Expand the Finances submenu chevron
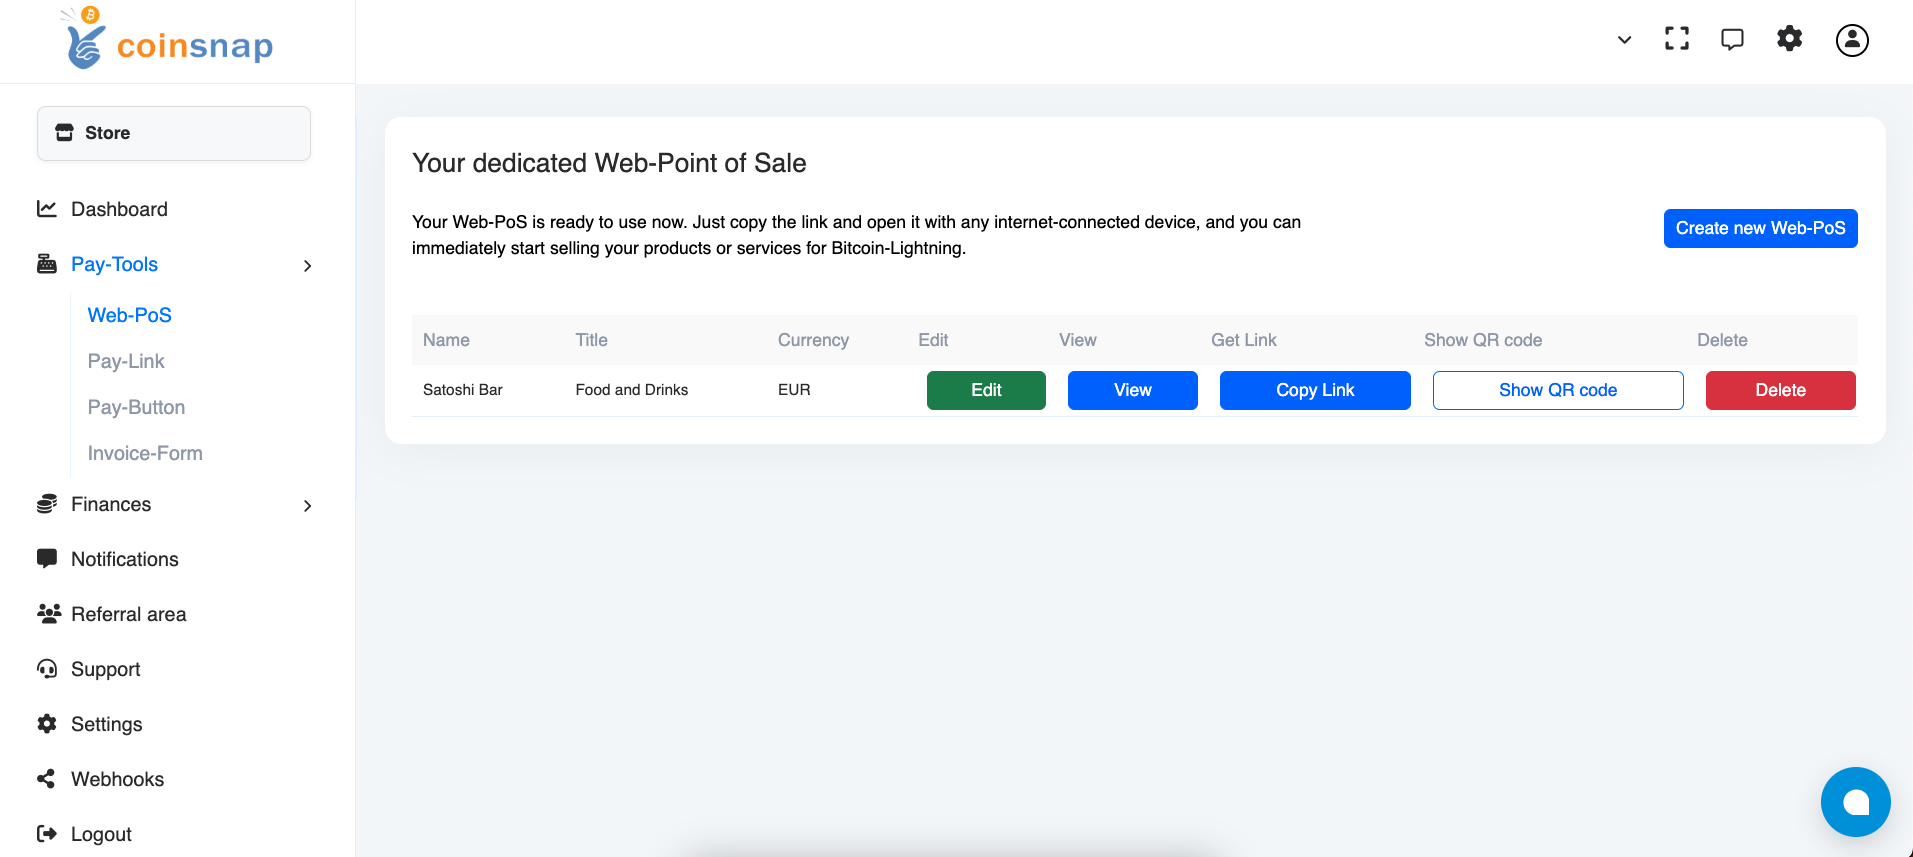Viewport: 1913px width, 857px height. [x=307, y=505]
